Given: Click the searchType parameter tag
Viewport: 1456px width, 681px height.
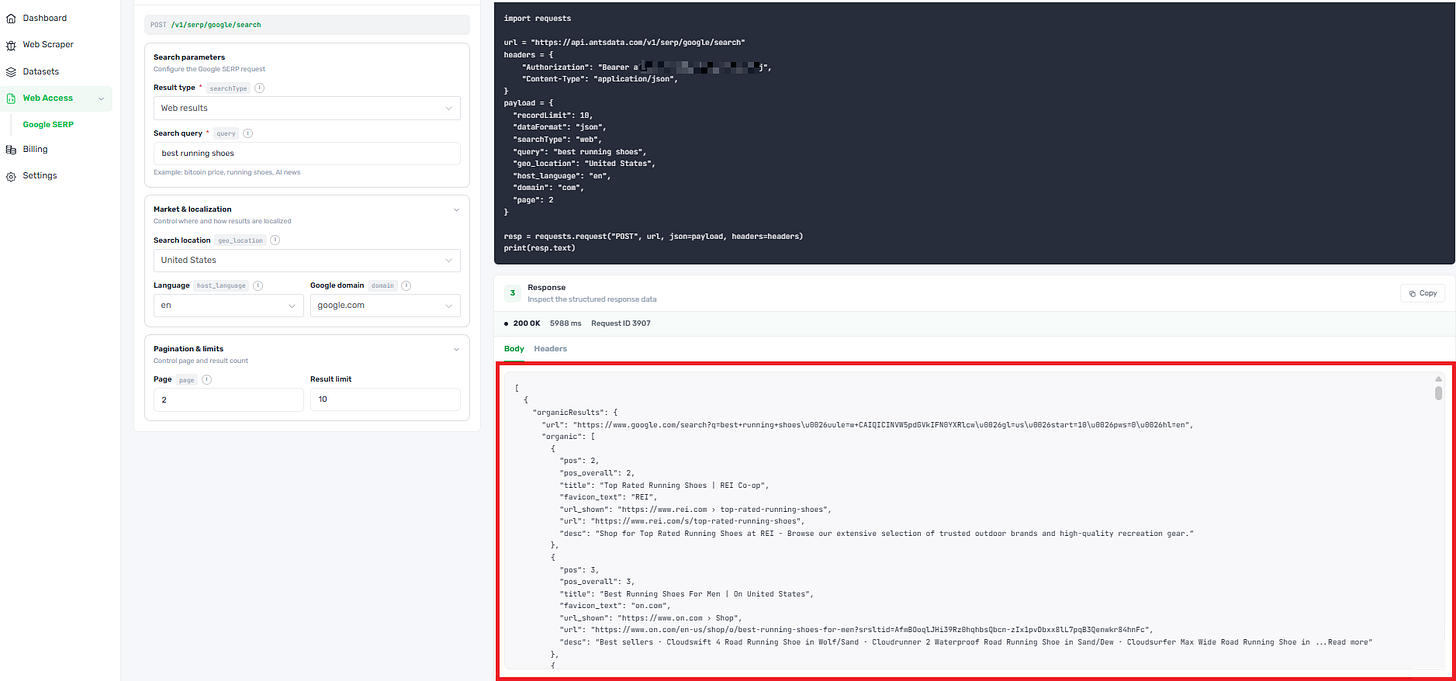Looking at the screenshot, I should [x=228, y=88].
